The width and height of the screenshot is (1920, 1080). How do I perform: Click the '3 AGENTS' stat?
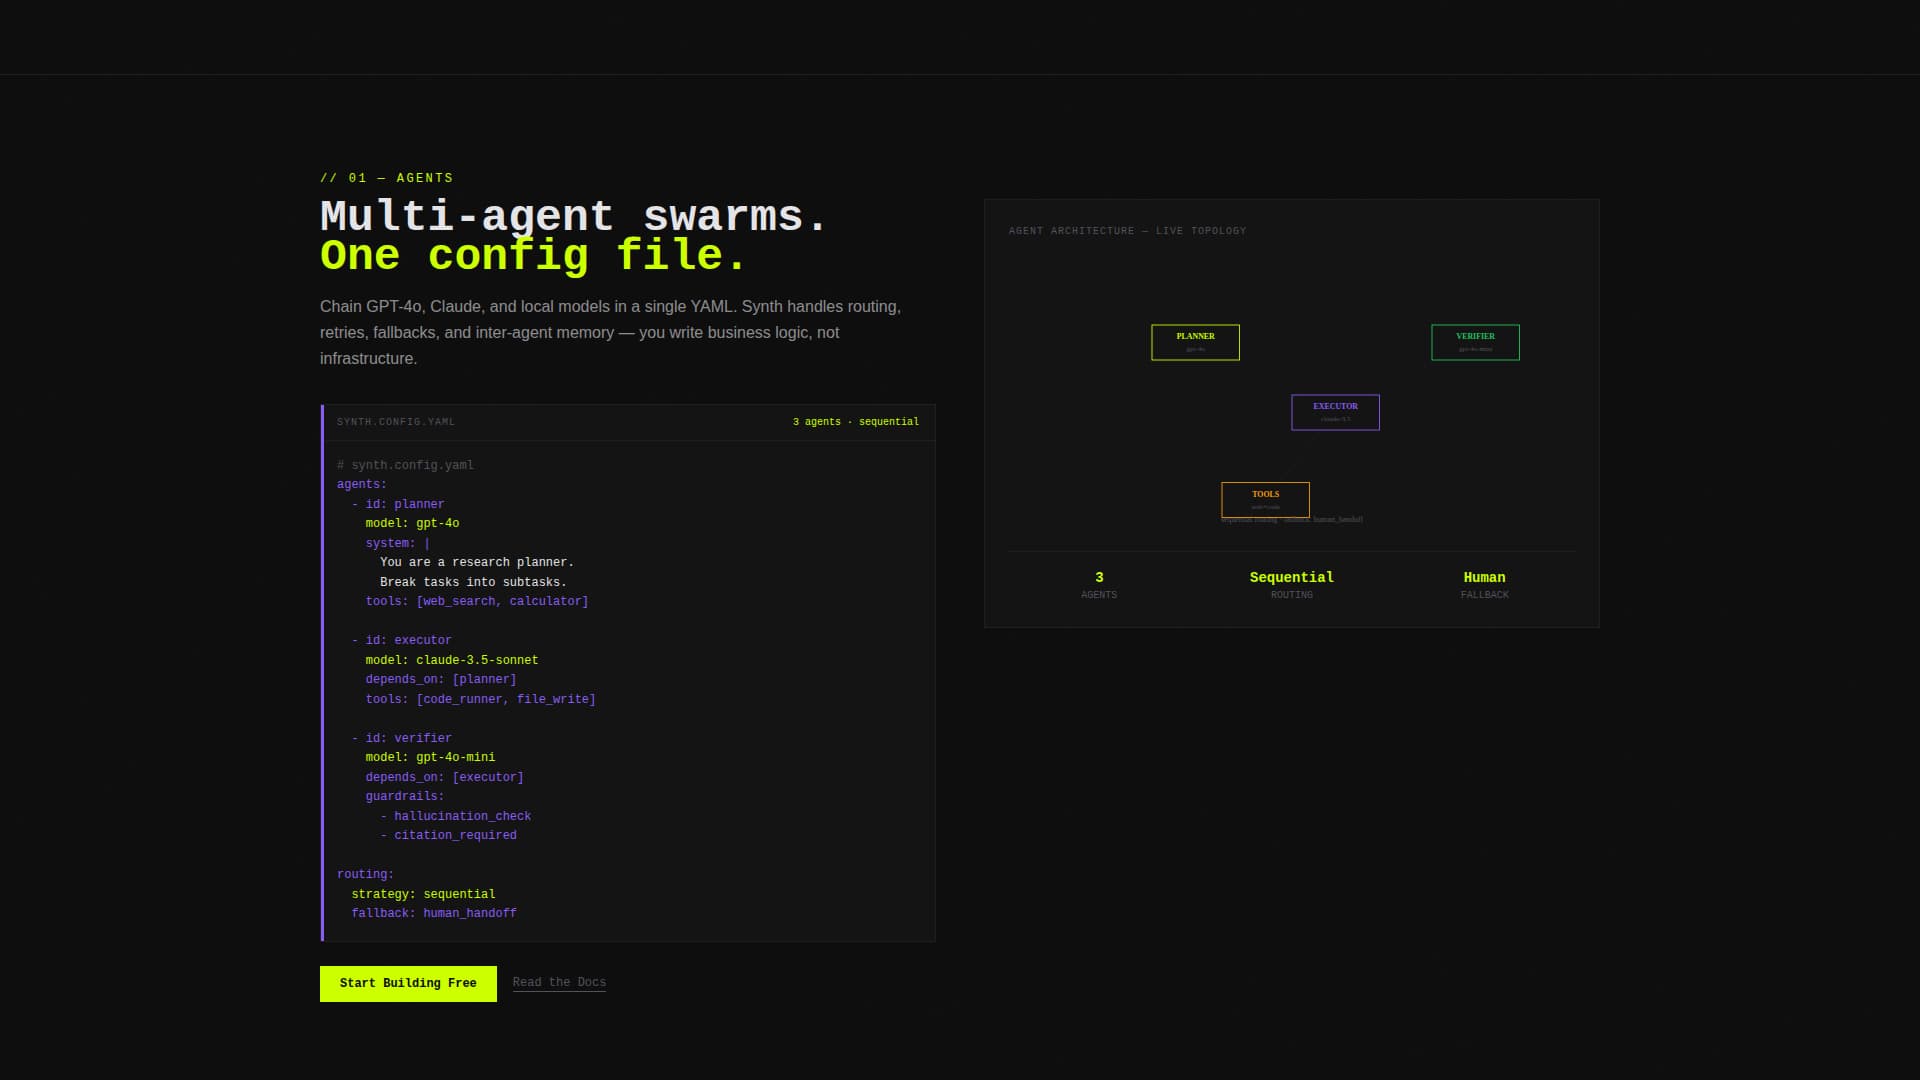point(1099,585)
